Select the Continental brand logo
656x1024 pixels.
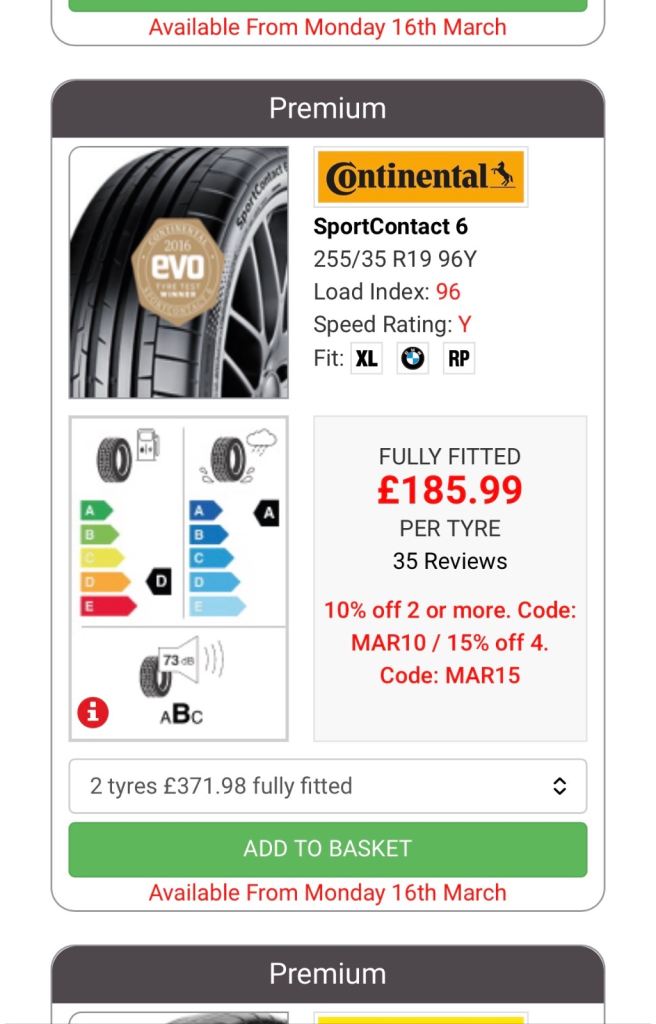tap(419, 177)
